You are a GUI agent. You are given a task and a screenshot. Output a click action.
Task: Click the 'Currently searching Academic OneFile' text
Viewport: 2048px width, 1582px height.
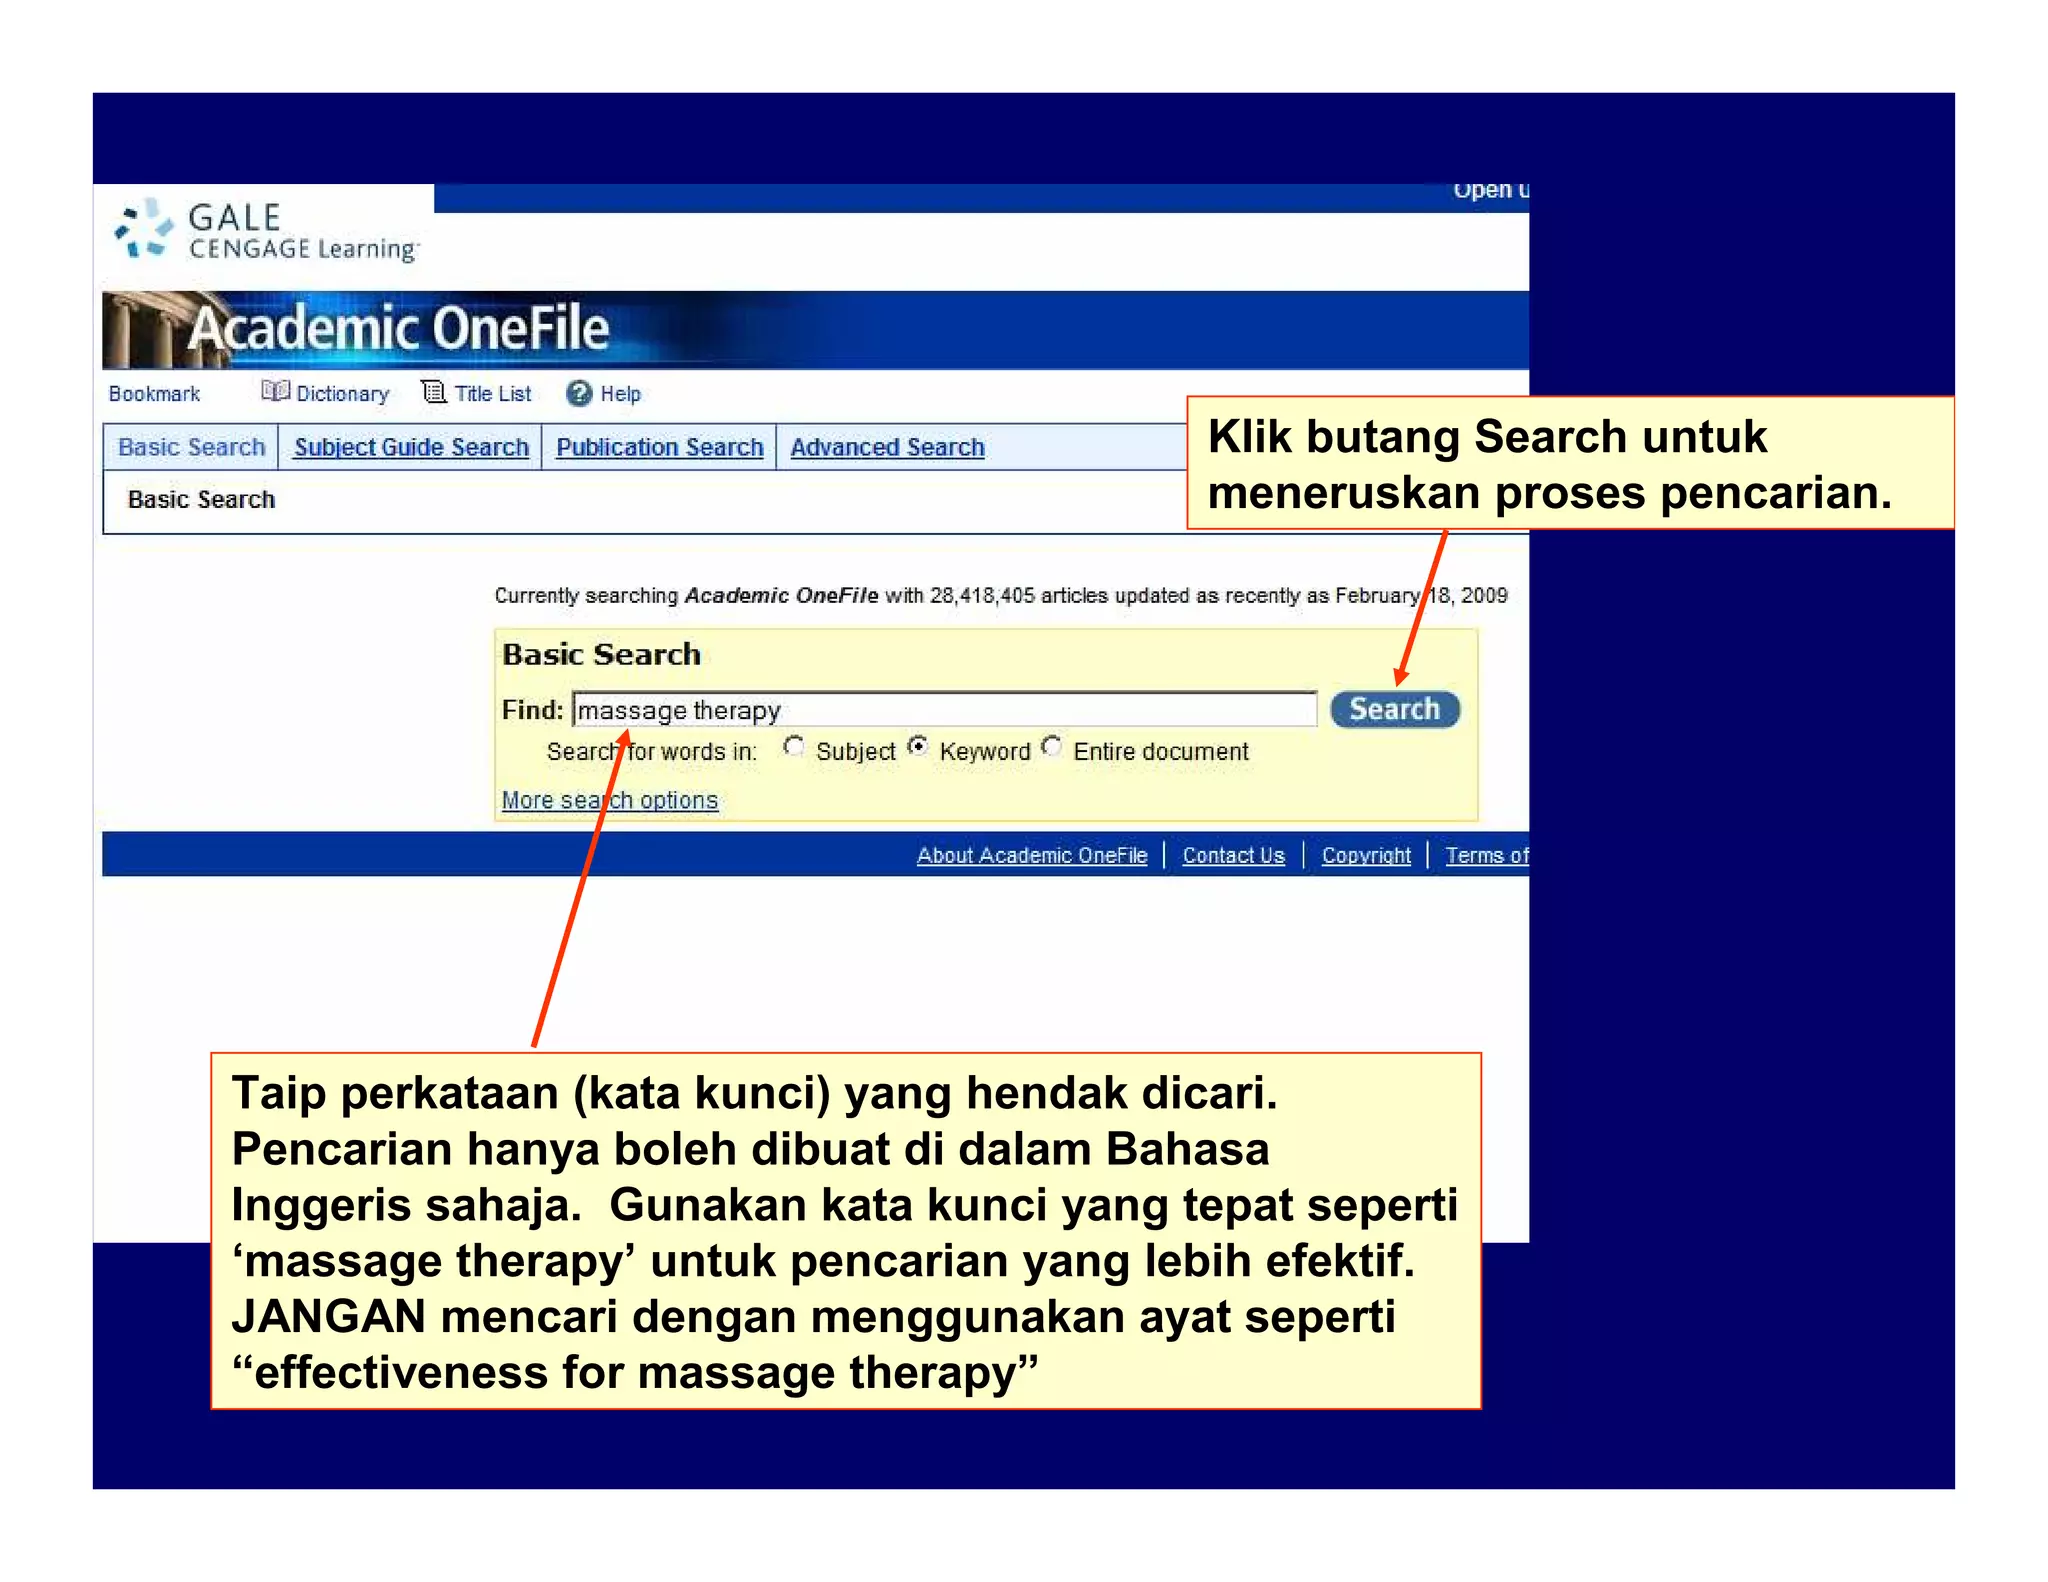point(1000,595)
